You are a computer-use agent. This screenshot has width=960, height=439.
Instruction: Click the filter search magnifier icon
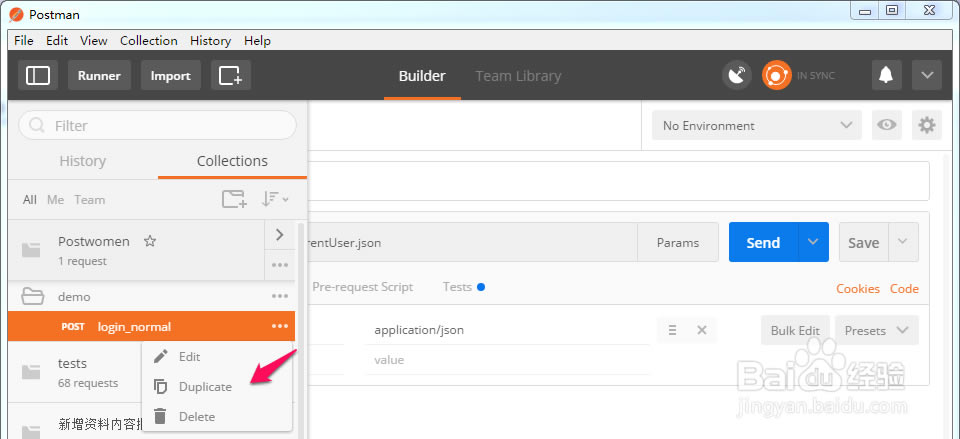click(37, 126)
